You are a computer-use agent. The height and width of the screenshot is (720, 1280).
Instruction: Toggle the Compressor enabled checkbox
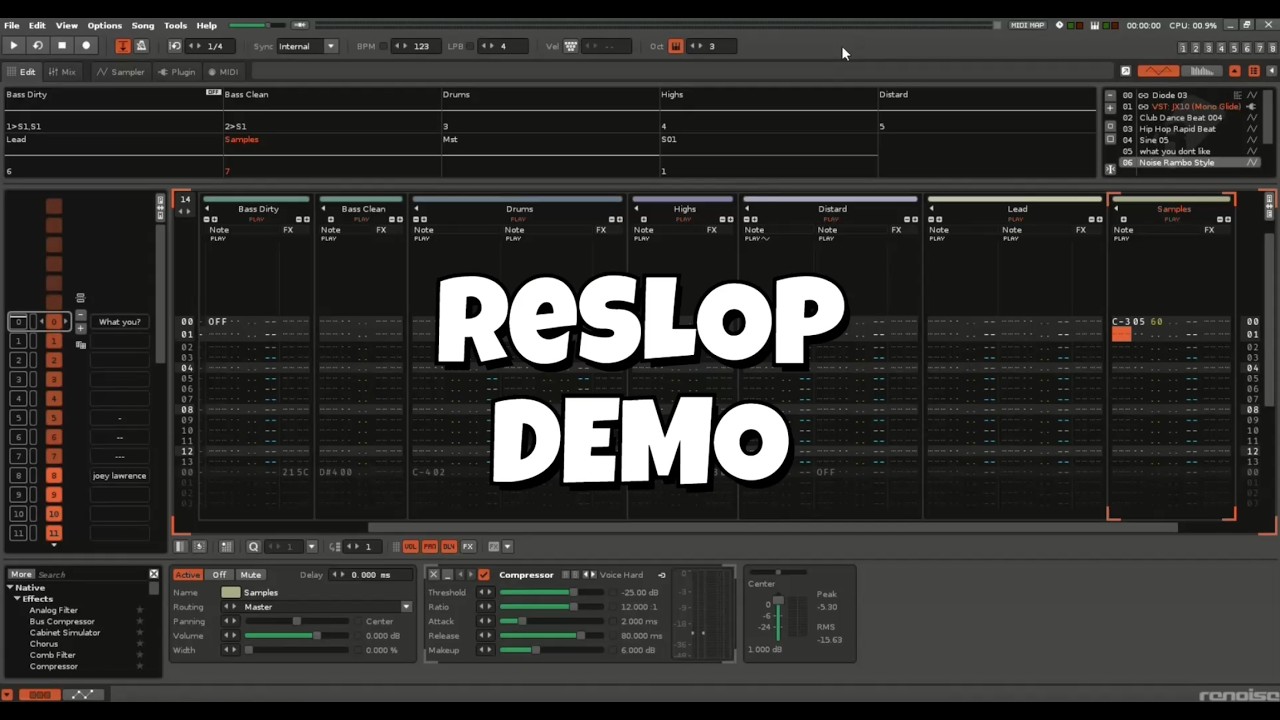(483, 575)
